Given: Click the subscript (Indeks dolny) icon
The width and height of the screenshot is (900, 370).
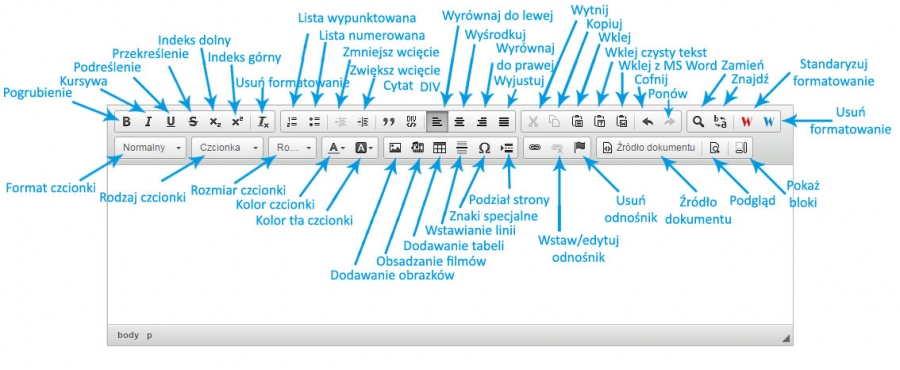Looking at the screenshot, I should coord(215,122).
